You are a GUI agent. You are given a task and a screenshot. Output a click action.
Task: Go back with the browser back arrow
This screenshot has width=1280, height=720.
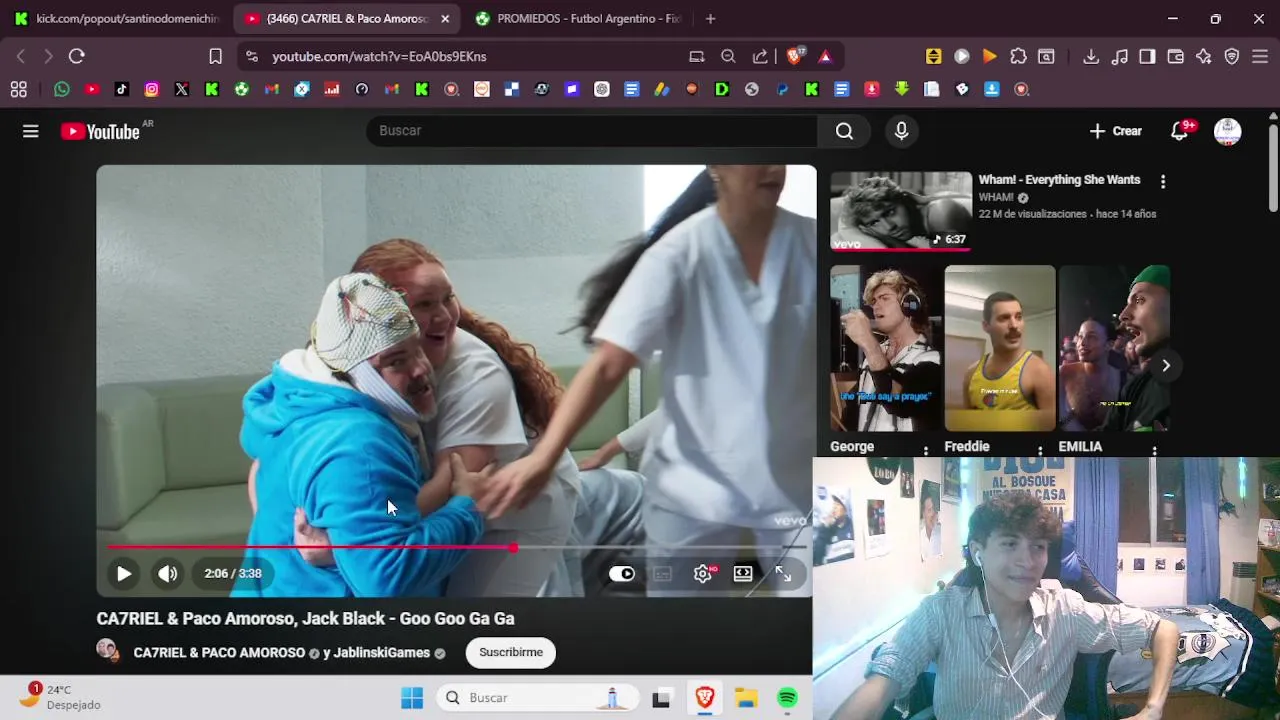point(20,56)
